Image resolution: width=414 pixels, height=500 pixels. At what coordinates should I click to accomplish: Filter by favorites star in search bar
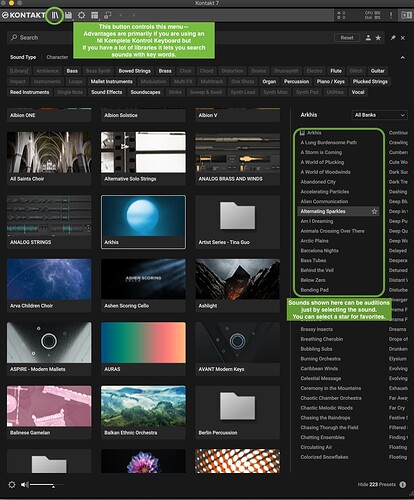pyautogui.click(x=378, y=38)
